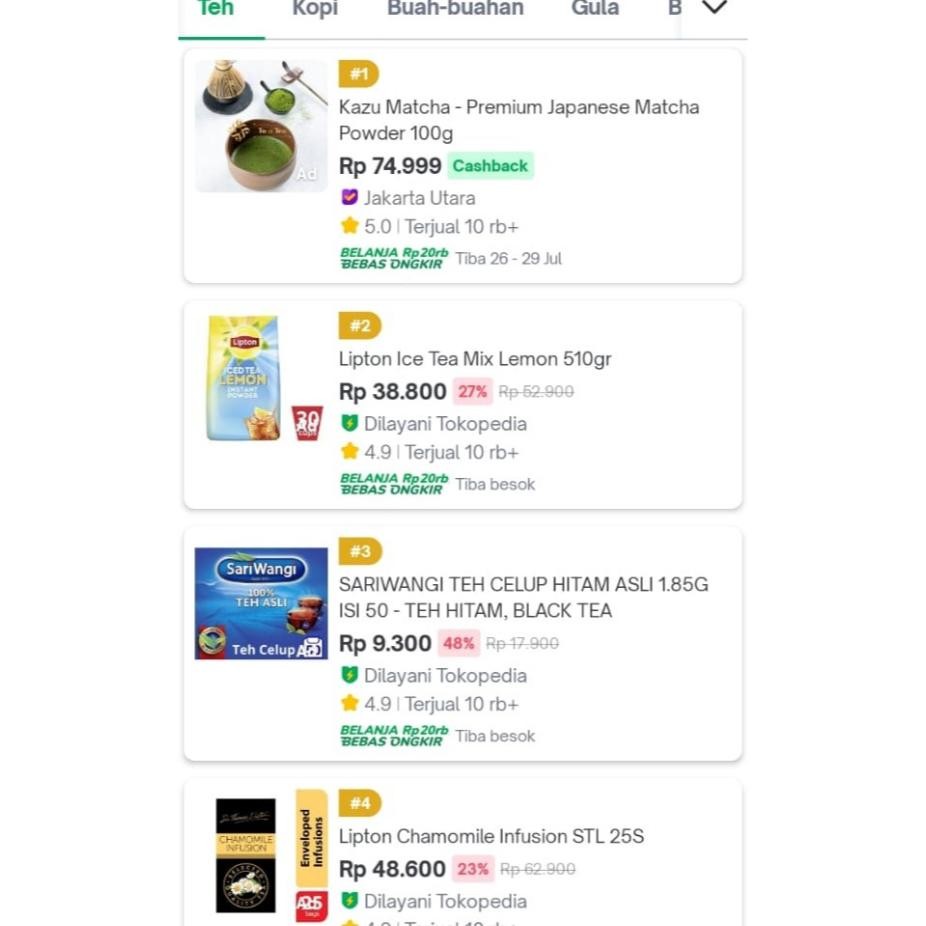Open Lipton Chamomile Infusion STL 25S title
This screenshot has width=926, height=926.
[491, 836]
